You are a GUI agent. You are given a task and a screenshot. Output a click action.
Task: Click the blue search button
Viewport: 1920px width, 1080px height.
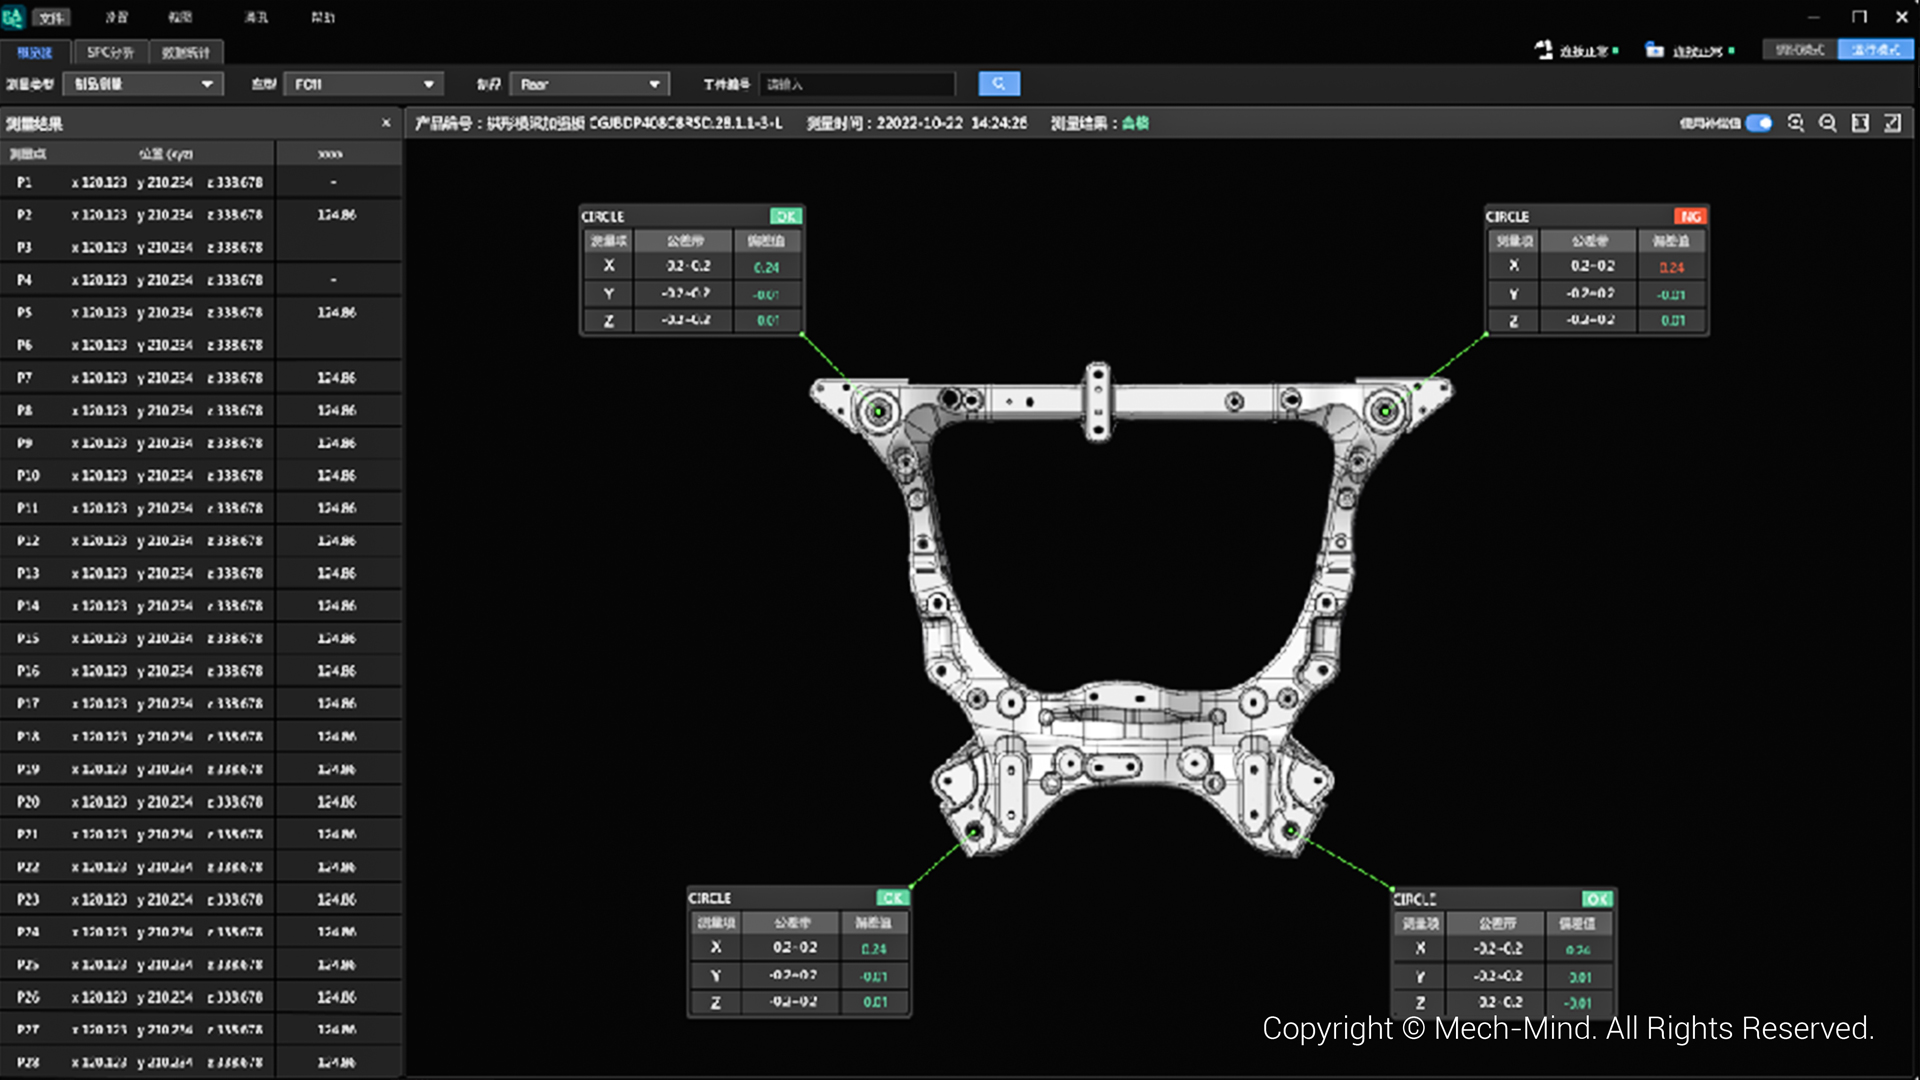click(x=998, y=84)
